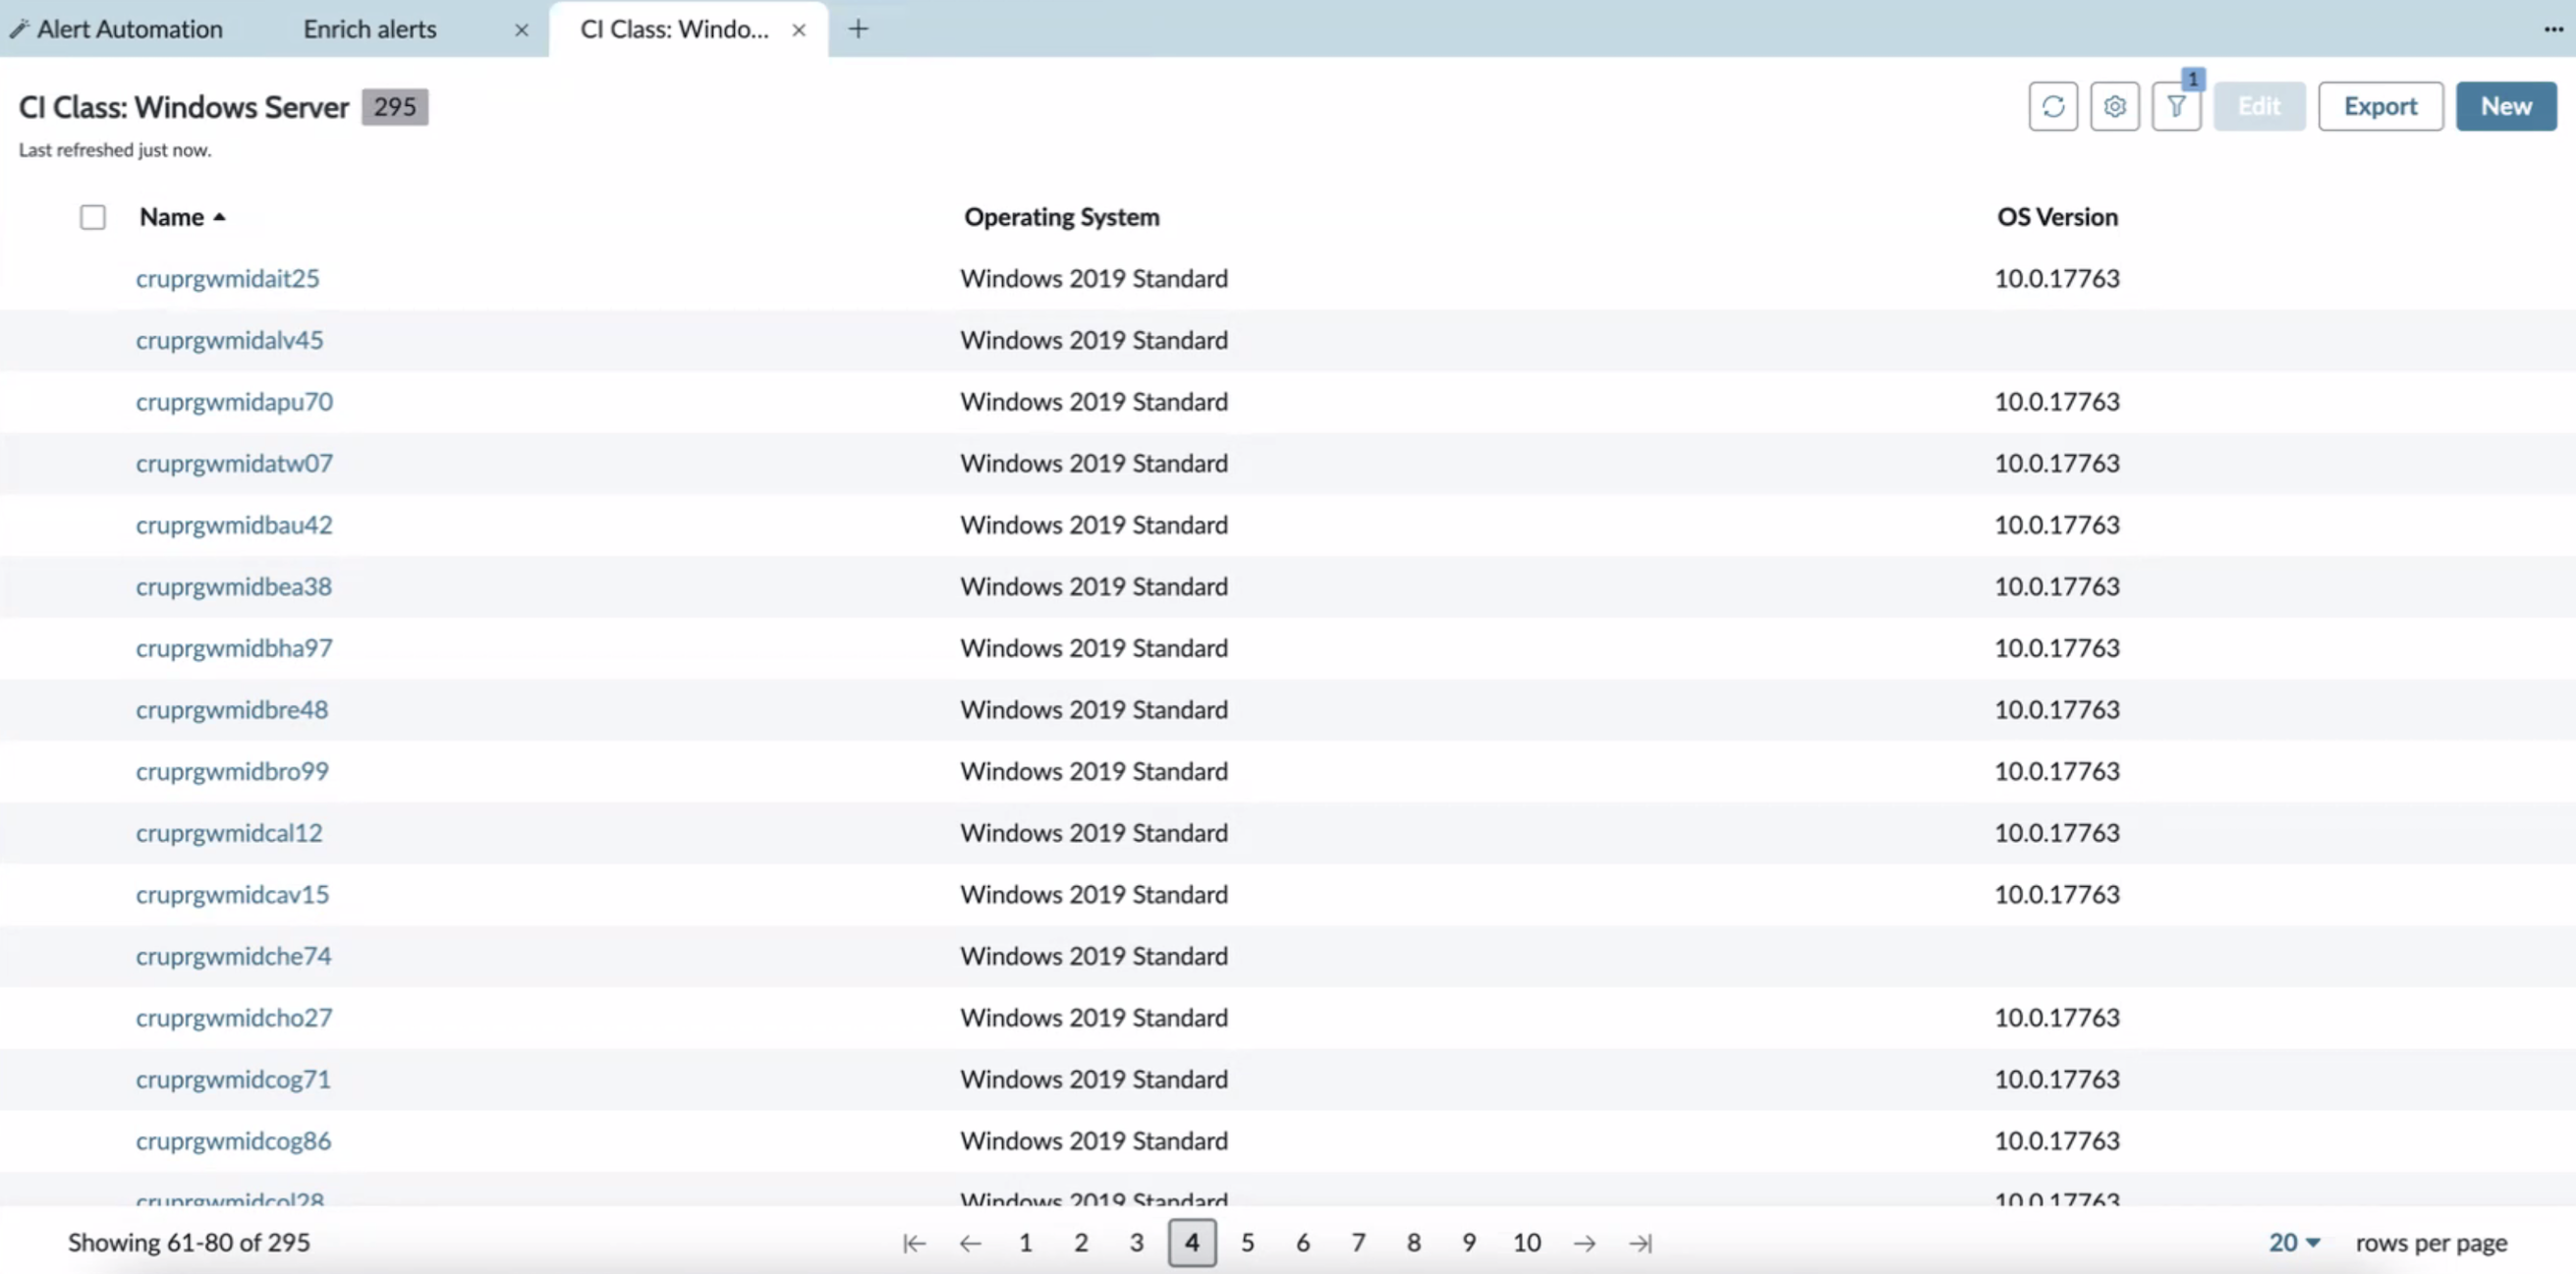Click the 'Last refreshed just now.' text

pos(115,150)
